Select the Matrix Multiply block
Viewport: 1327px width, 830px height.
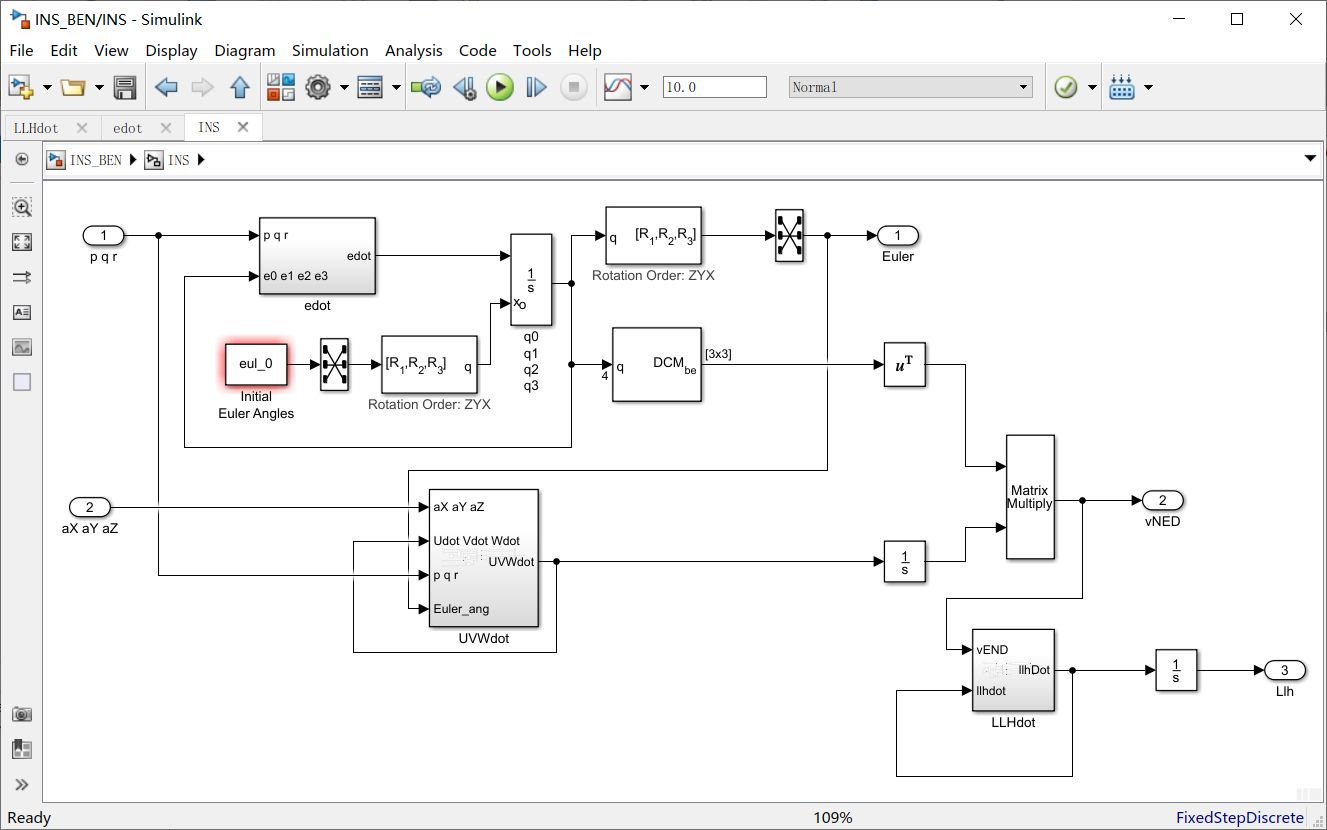pyautogui.click(x=1030, y=497)
